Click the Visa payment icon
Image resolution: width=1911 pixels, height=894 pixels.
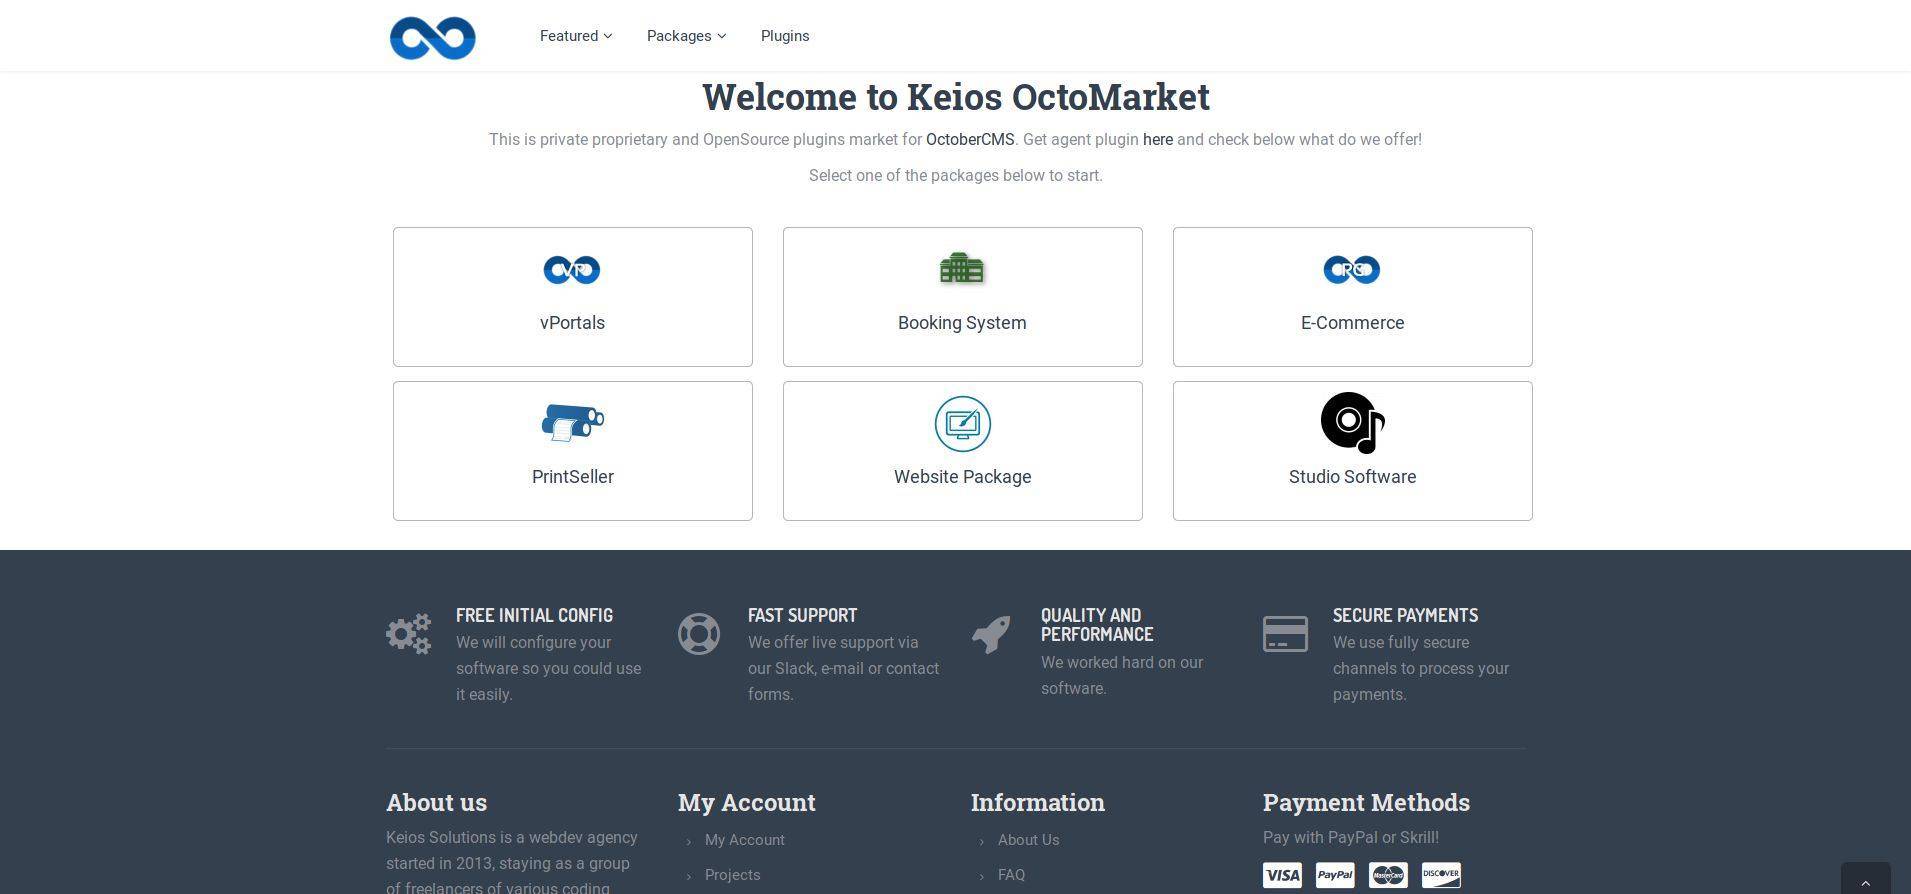(x=1282, y=875)
